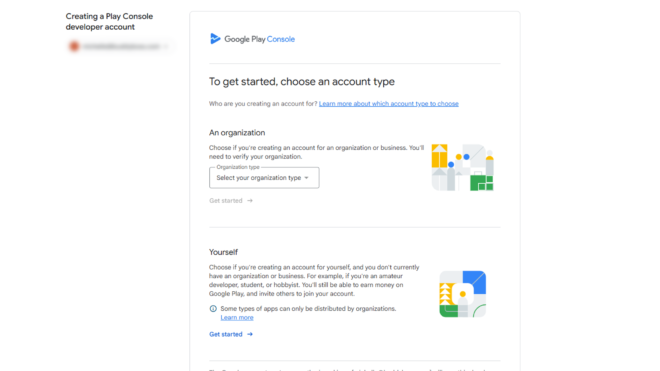660x371 pixels.
Task: Click the arrow icon after Yourself 'Get started'
Action: click(x=250, y=334)
